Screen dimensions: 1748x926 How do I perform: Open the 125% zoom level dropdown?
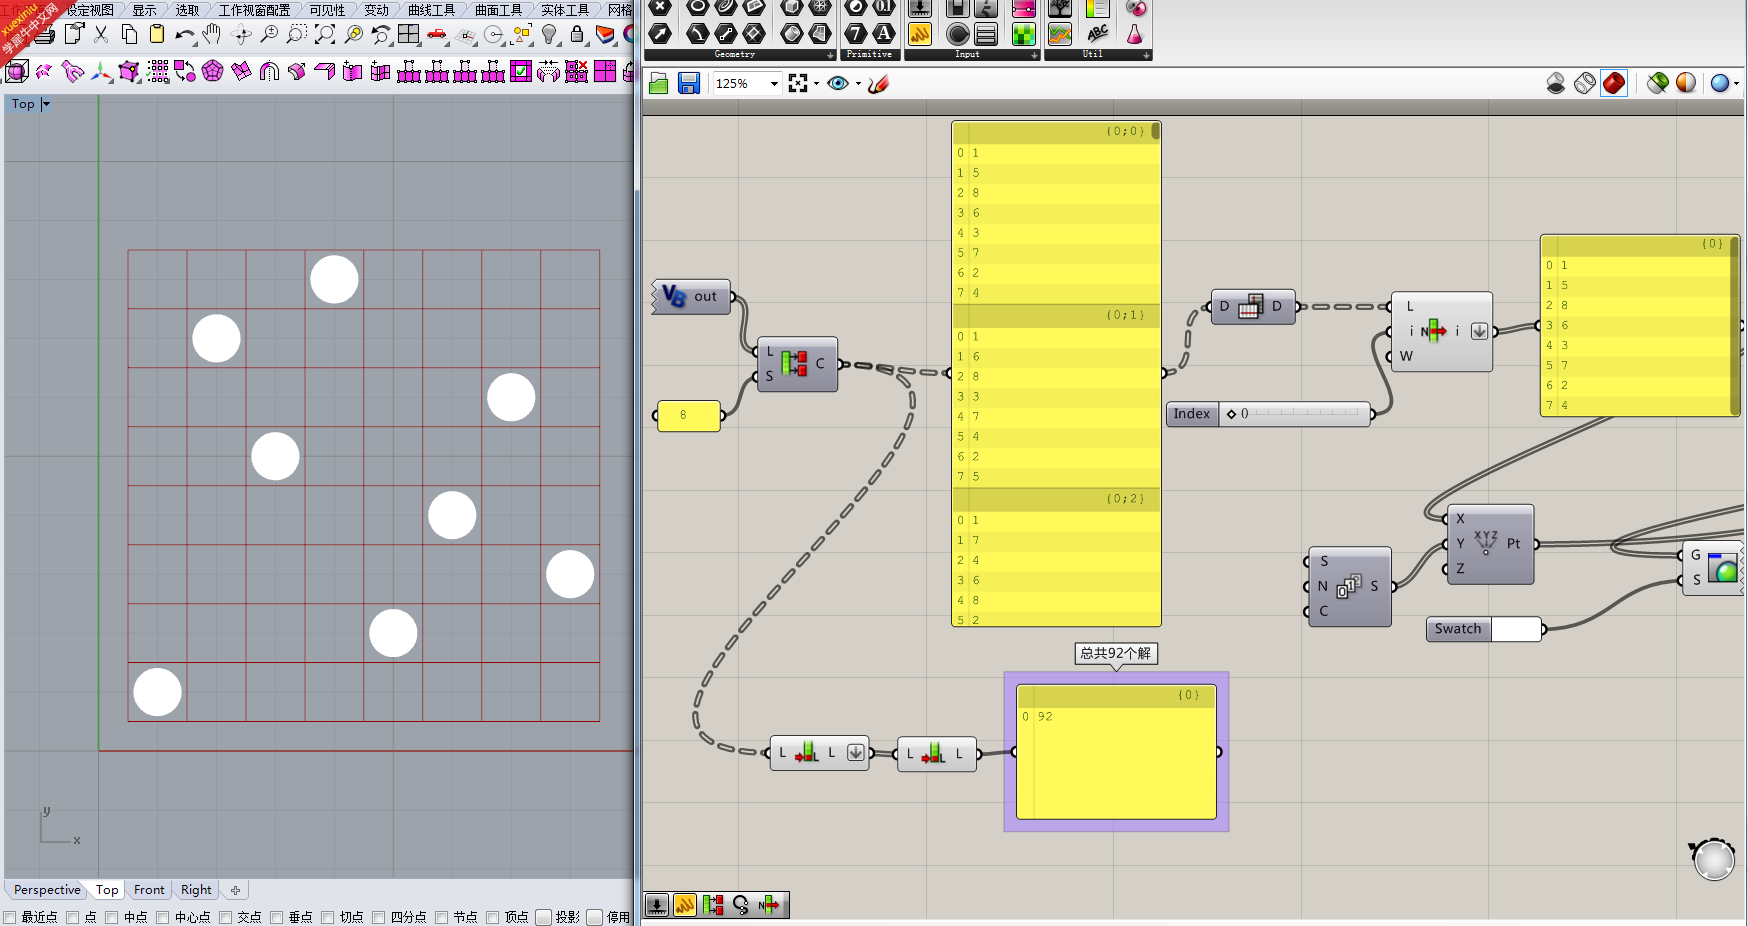(774, 84)
